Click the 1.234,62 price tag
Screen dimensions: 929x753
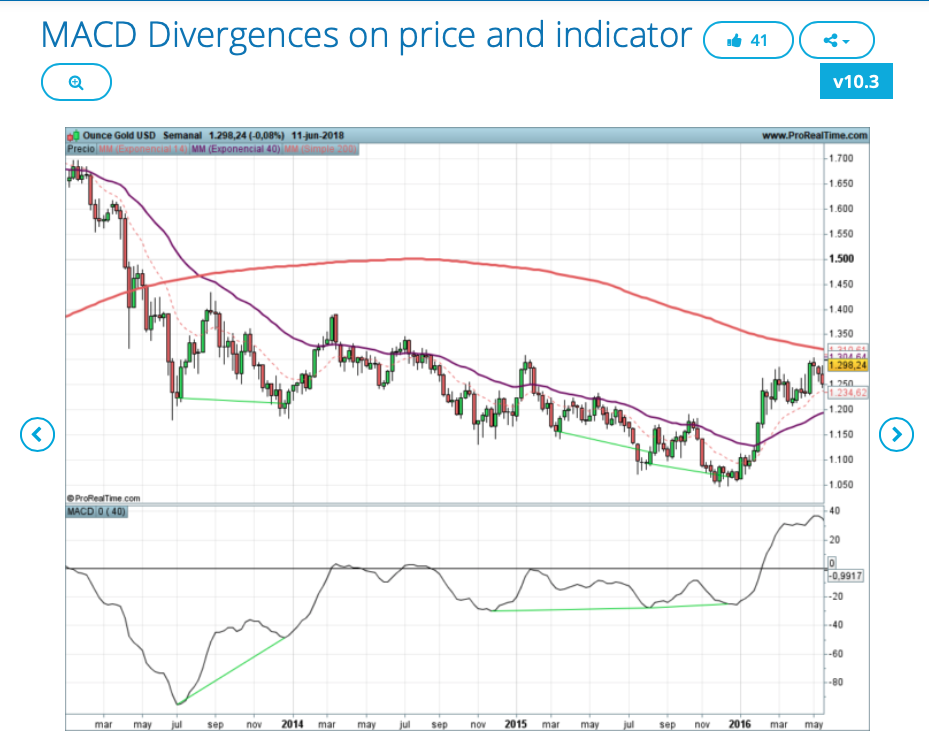coord(848,393)
